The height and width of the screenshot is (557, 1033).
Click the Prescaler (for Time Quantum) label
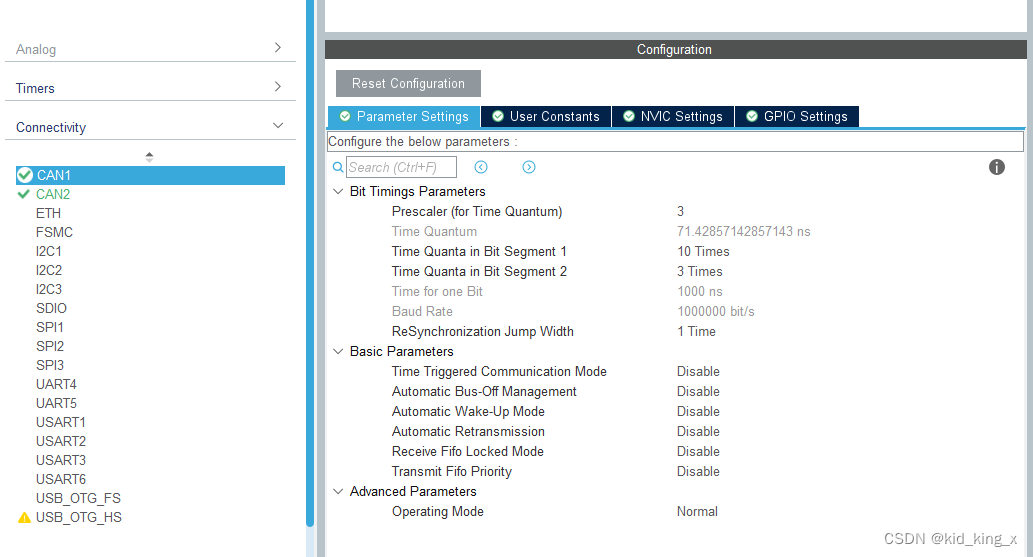pos(477,212)
